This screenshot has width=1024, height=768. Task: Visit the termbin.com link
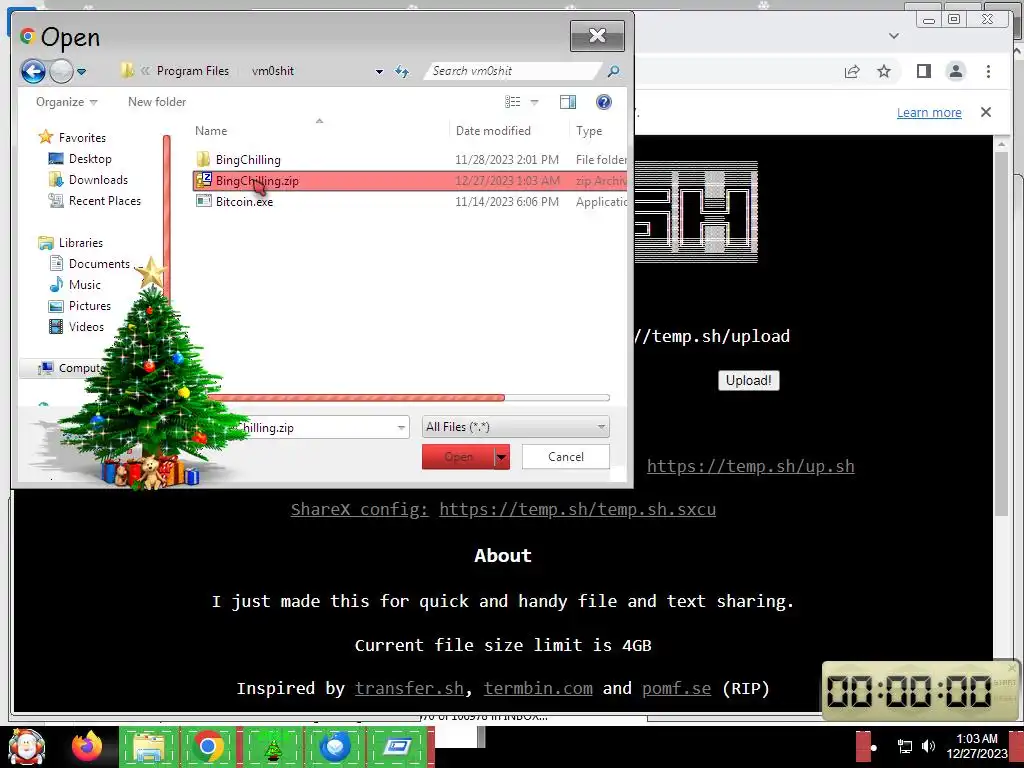538,688
